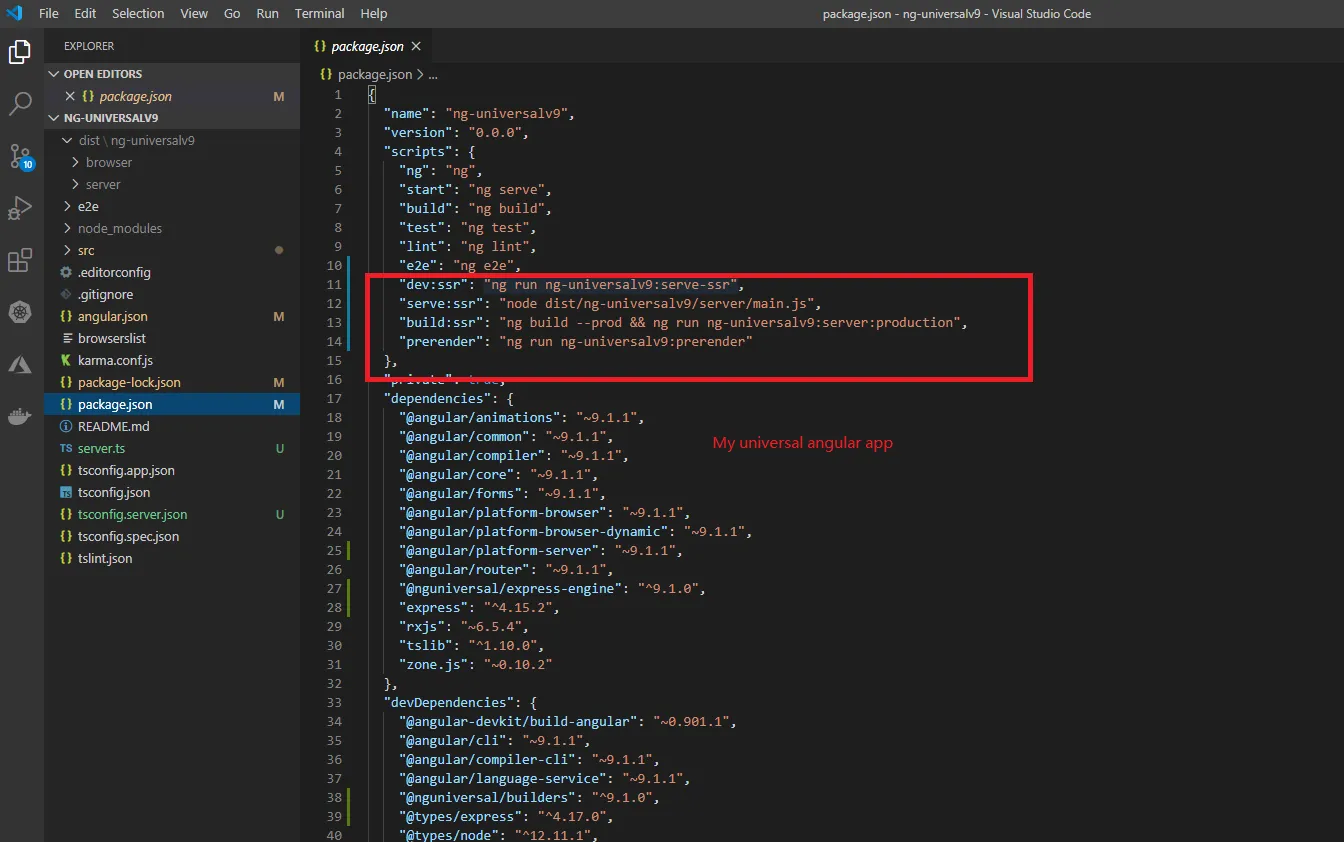
Task: Click the "@nguniversal/express-engine" dependency line
Action: [x=552, y=589]
